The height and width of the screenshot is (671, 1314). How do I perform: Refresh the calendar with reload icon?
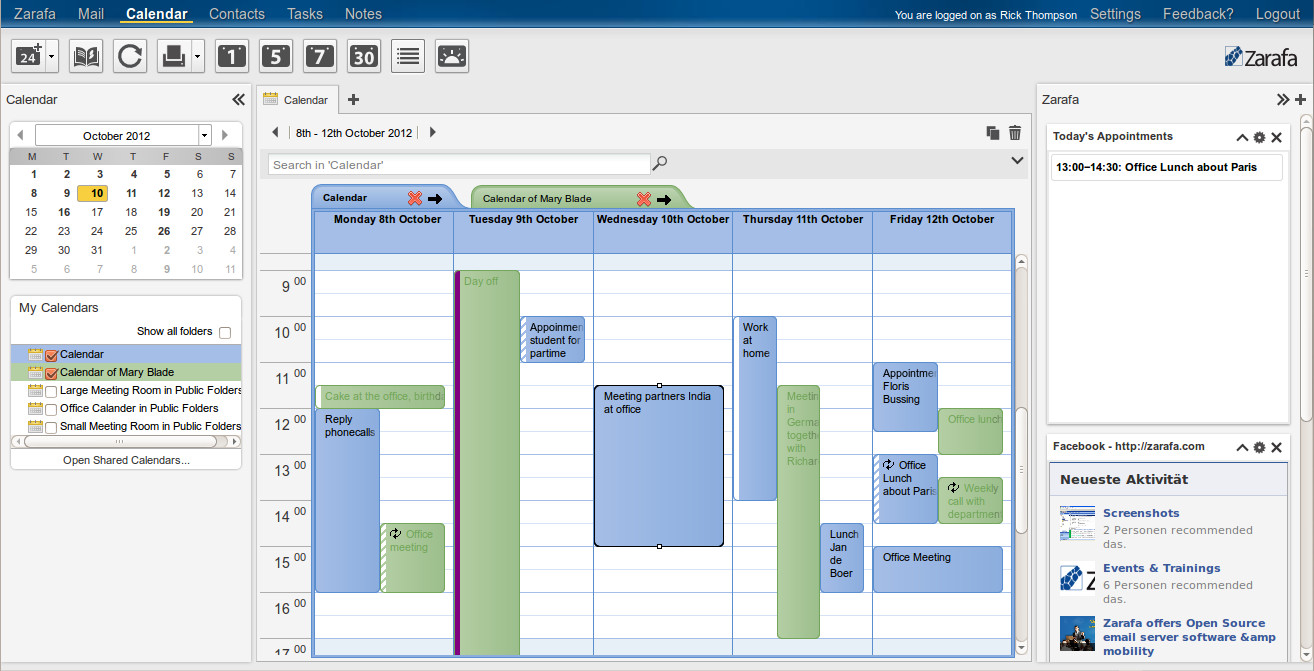[x=130, y=56]
